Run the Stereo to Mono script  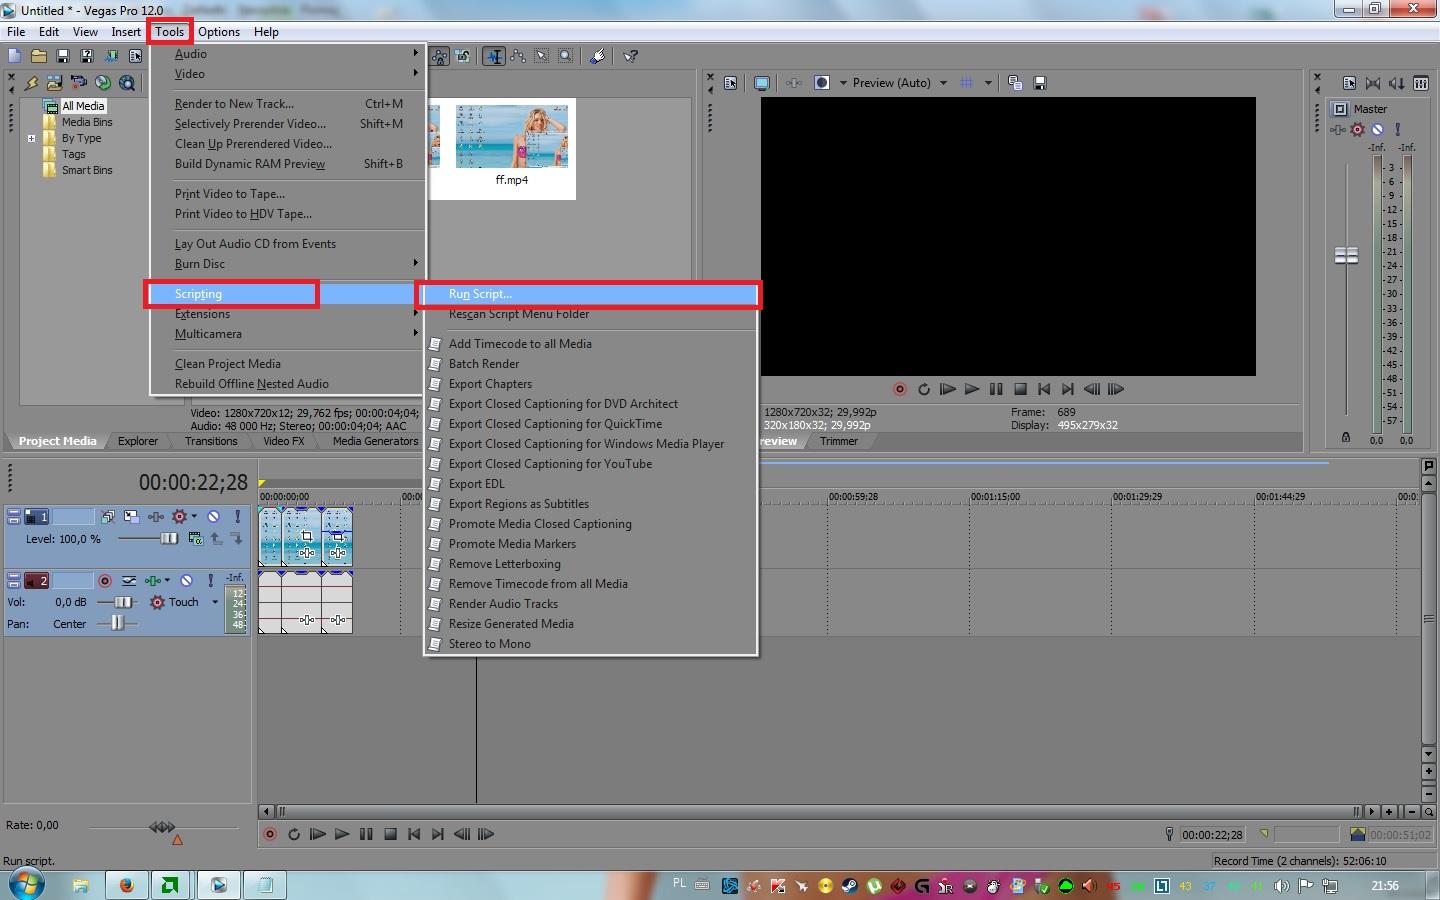tap(490, 644)
